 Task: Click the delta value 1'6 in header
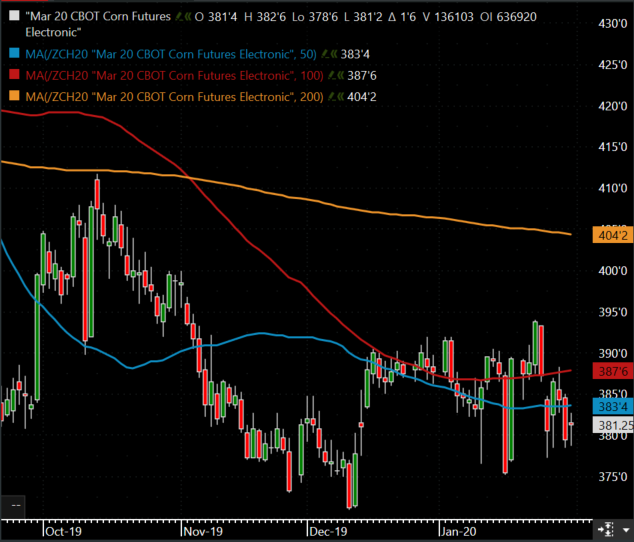click(402, 17)
